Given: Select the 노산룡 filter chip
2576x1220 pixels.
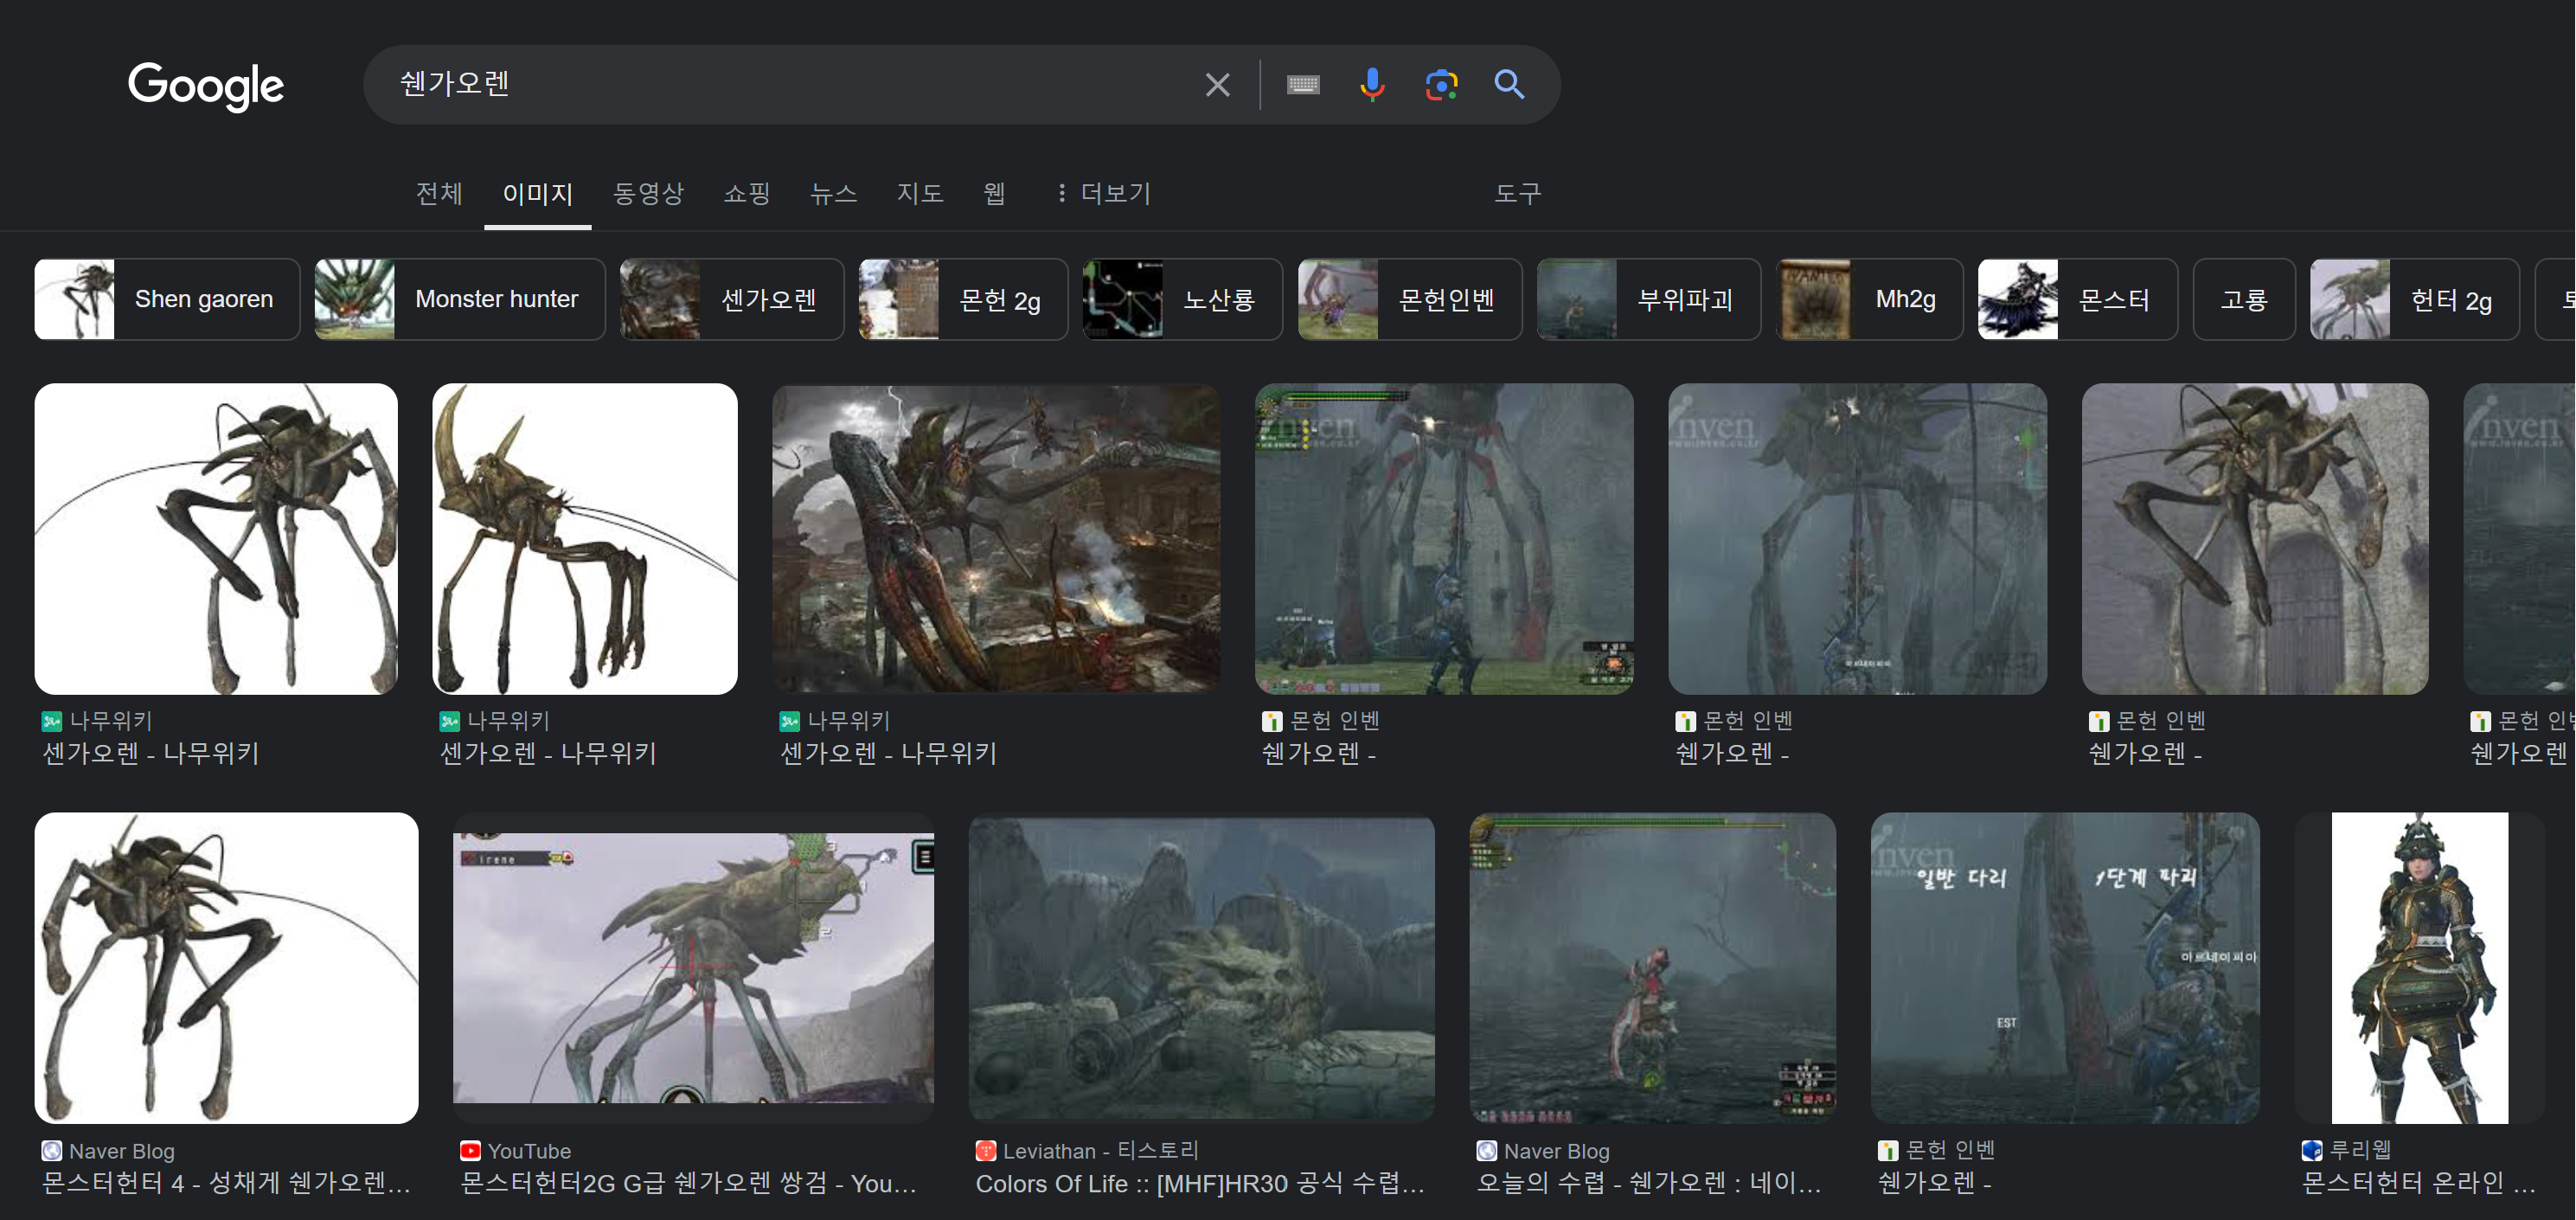Looking at the screenshot, I should pyautogui.click(x=1182, y=299).
